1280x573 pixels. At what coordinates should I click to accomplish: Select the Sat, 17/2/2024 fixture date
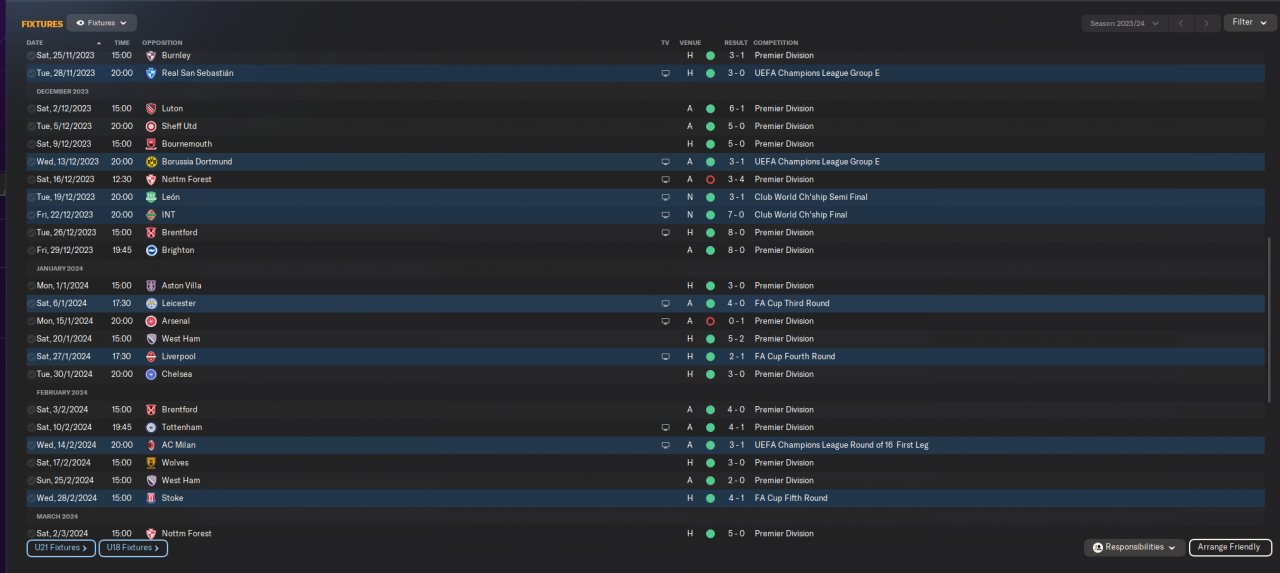(x=64, y=463)
